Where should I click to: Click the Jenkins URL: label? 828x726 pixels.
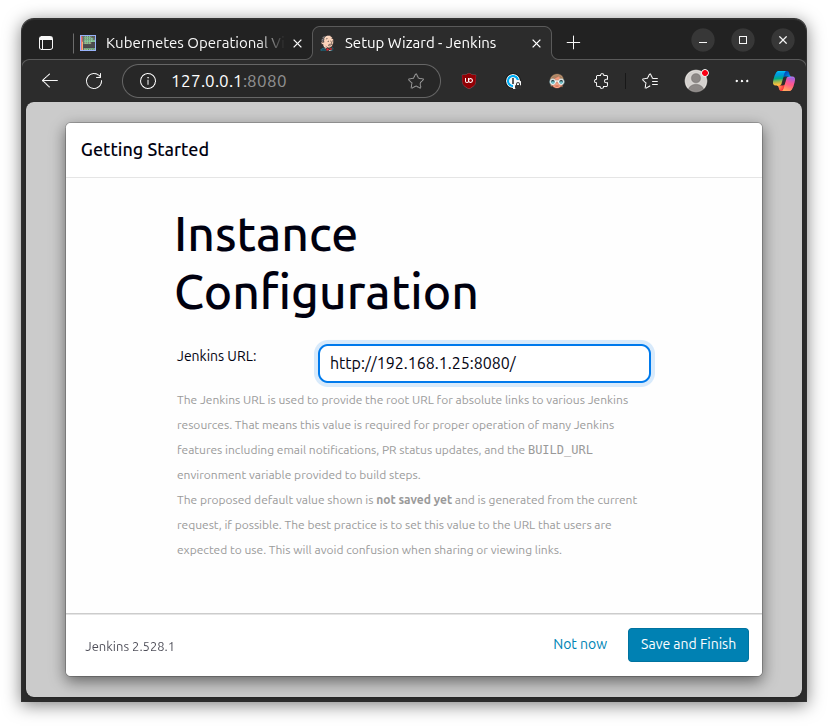click(217, 356)
